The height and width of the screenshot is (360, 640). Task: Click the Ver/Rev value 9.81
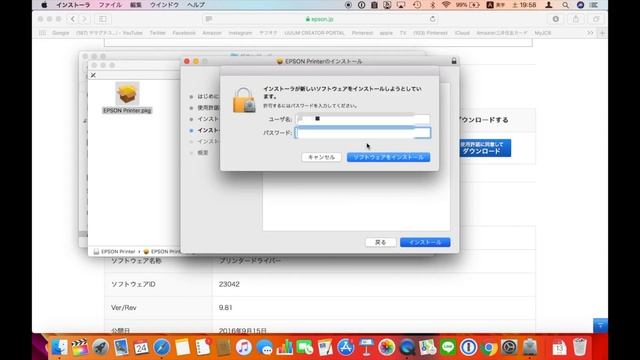(x=225, y=307)
